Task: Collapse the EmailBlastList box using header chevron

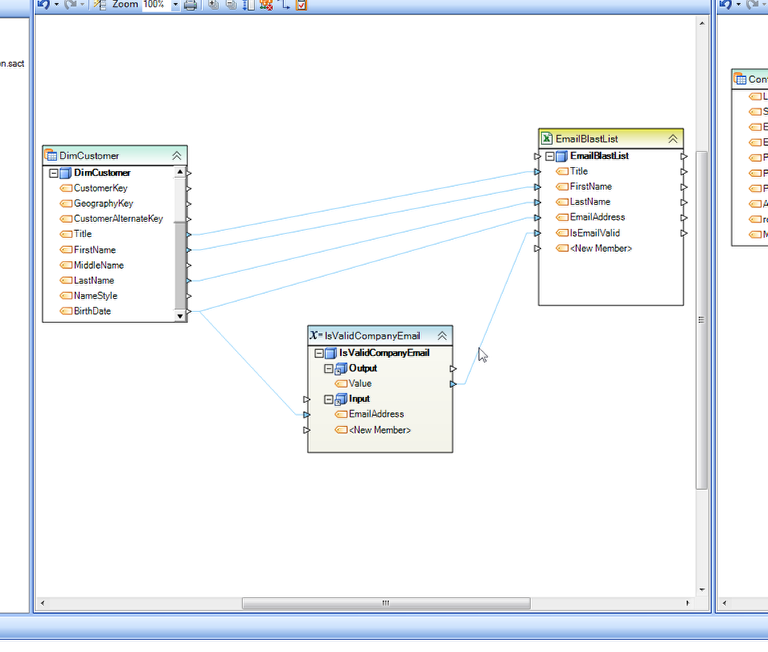Action: tap(673, 139)
